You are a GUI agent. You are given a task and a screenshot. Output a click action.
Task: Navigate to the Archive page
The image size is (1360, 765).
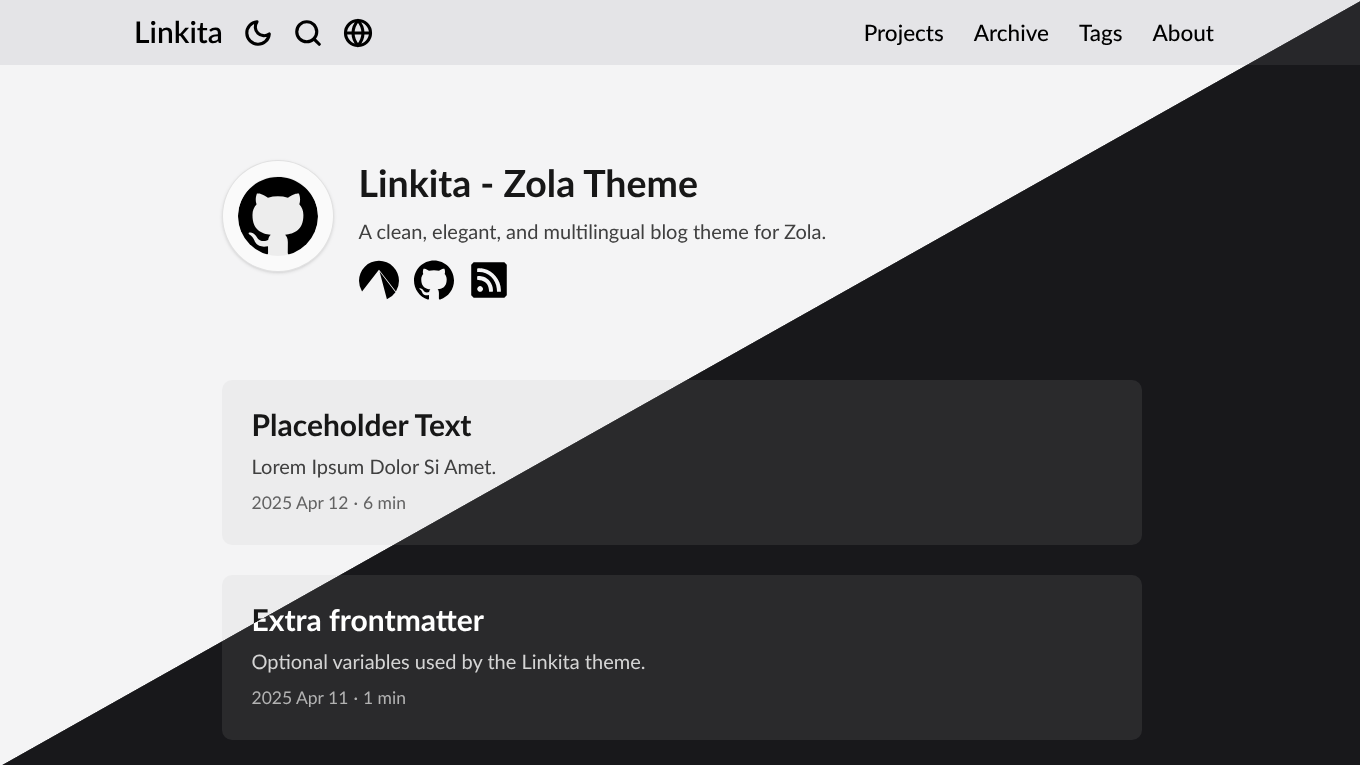tap(1010, 33)
